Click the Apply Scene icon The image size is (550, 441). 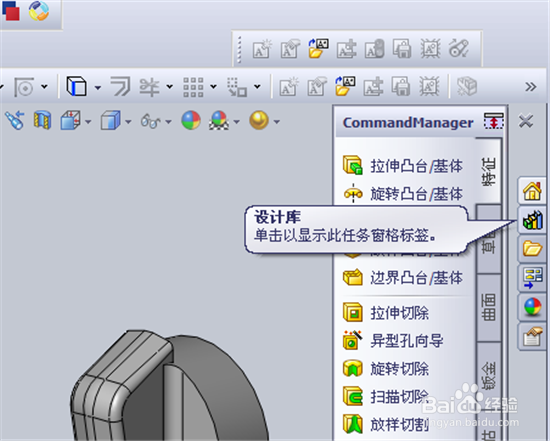click(x=219, y=120)
